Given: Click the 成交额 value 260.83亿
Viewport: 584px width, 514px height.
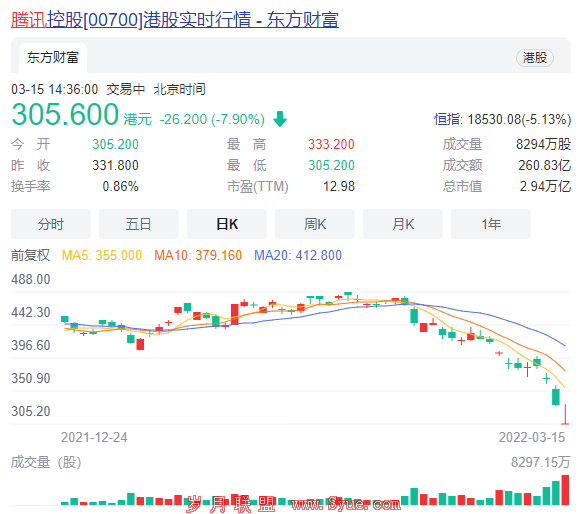Looking at the screenshot, I should tap(545, 165).
